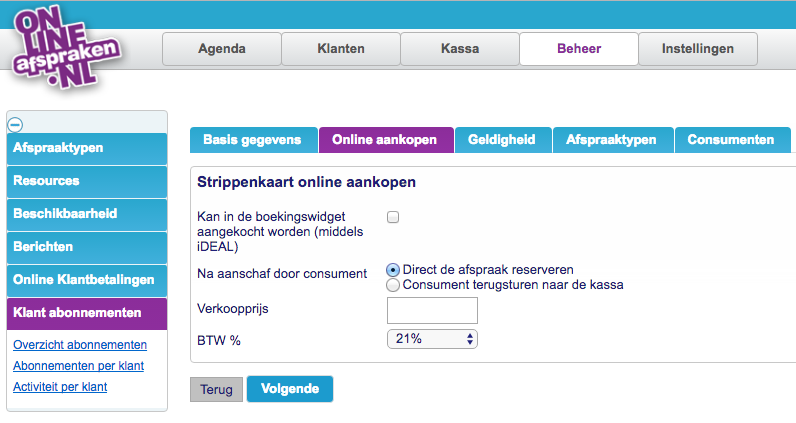The height and width of the screenshot is (423, 796).
Task: Select Direct de afspraak reserveren
Action: click(392, 270)
